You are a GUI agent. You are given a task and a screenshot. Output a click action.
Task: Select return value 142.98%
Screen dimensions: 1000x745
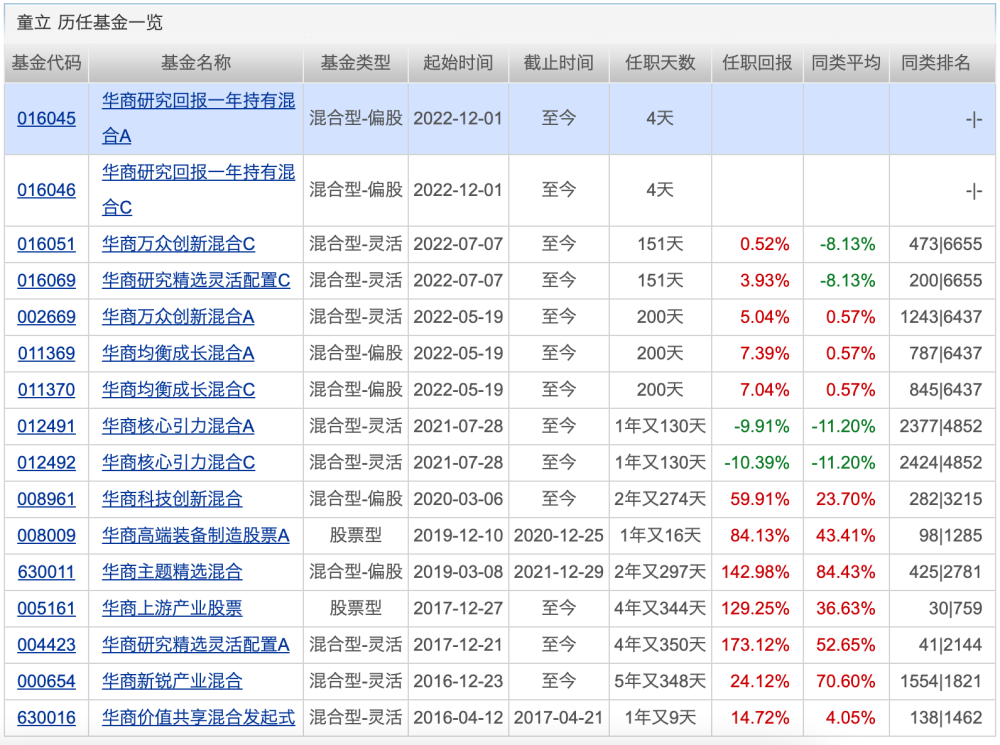(x=755, y=572)
